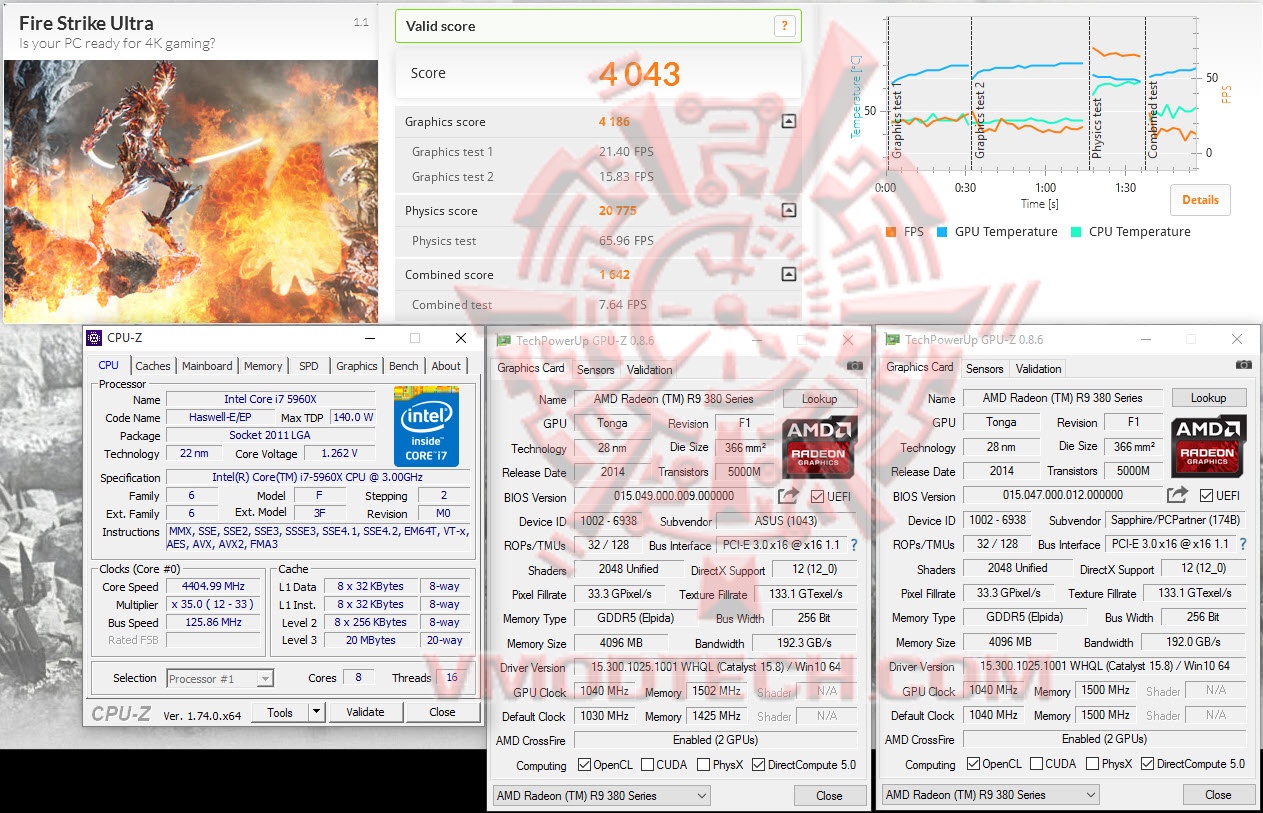The height and width of the screenshot is (813, 1263).
Task: Switch to the Caches tab in CPU-Z
Action: [x=153, y=366]
